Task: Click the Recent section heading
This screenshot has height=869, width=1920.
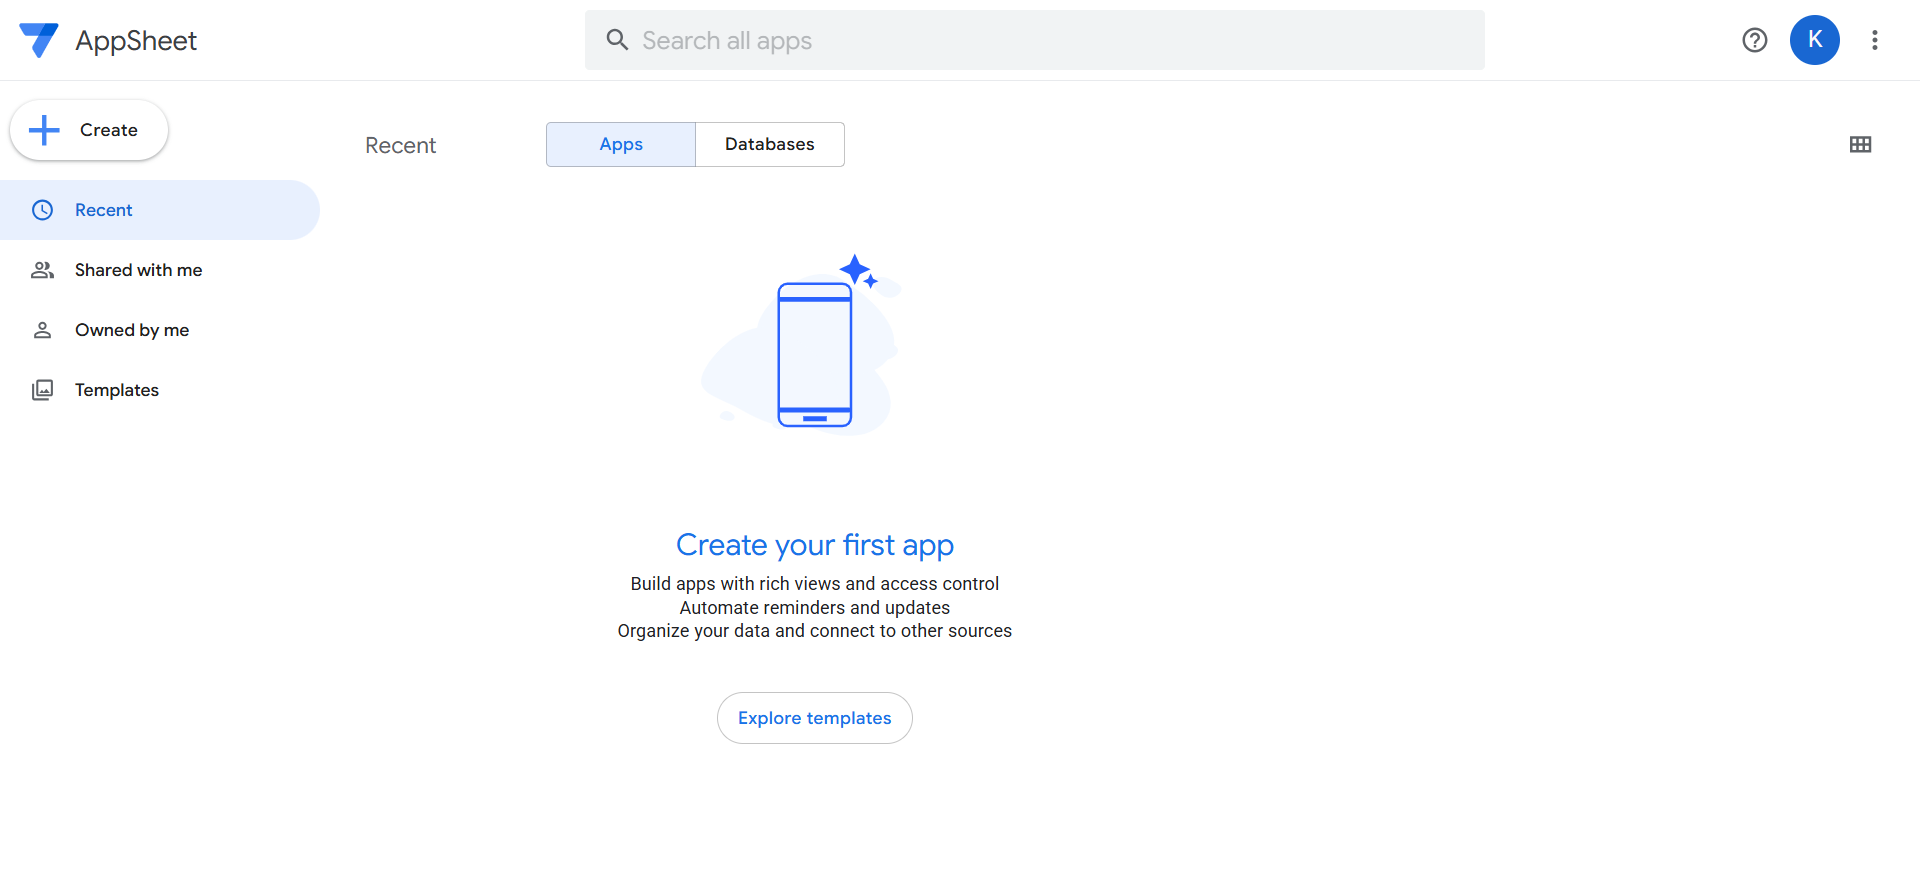Action: (400, 145)
